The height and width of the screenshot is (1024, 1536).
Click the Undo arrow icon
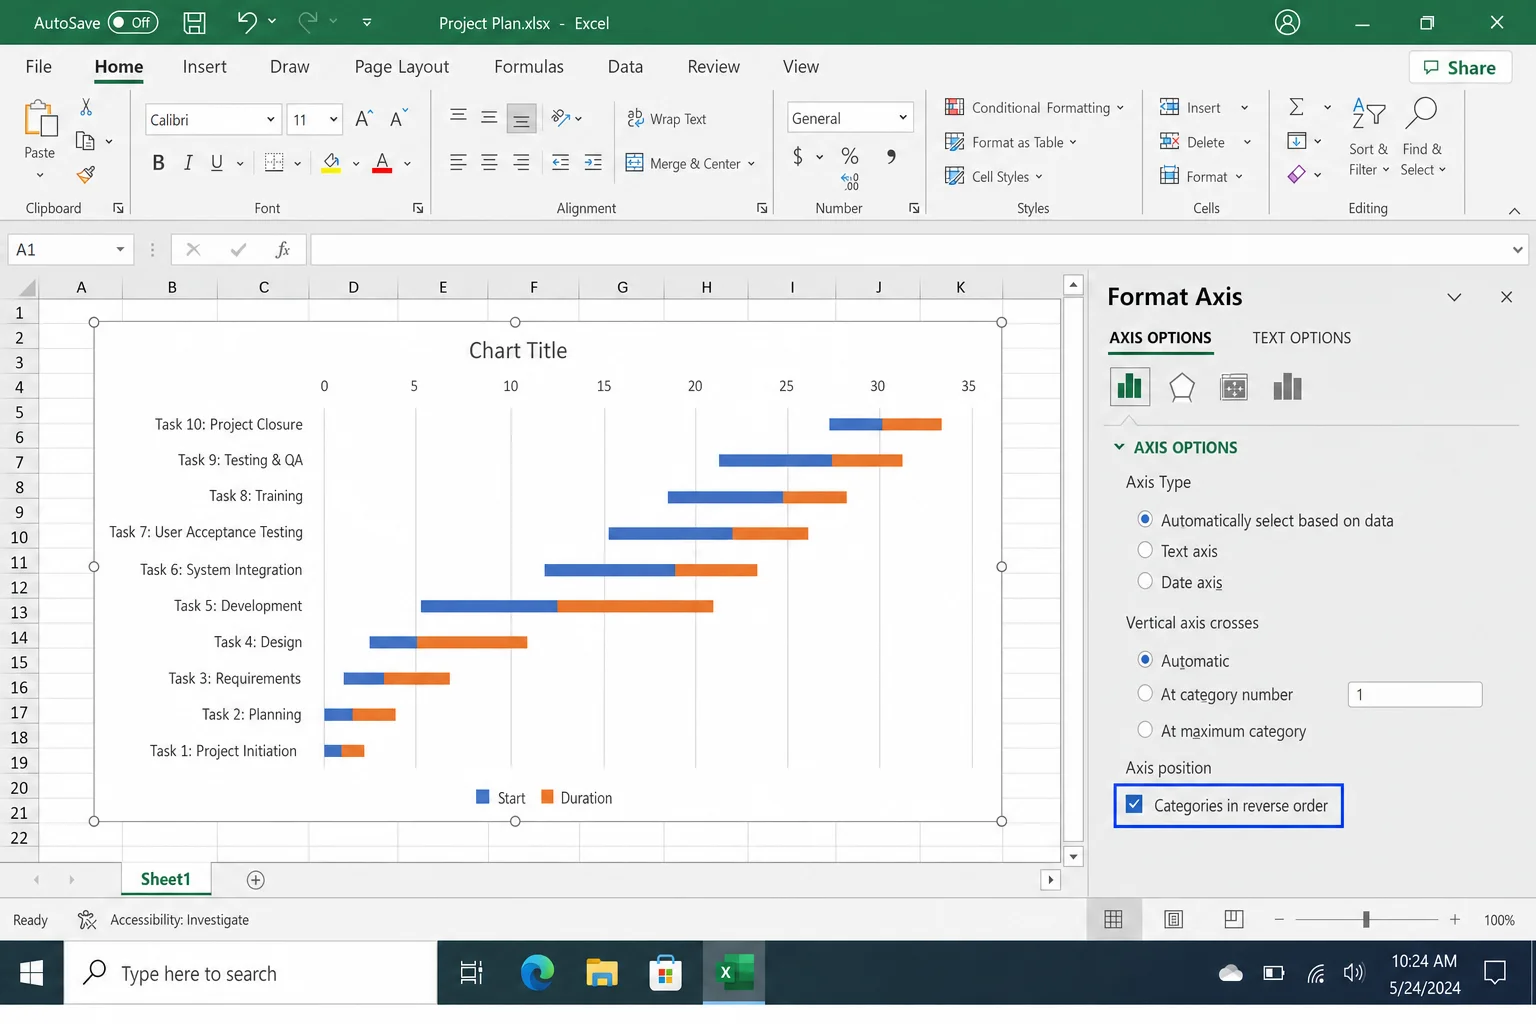[x=247, y=21]
